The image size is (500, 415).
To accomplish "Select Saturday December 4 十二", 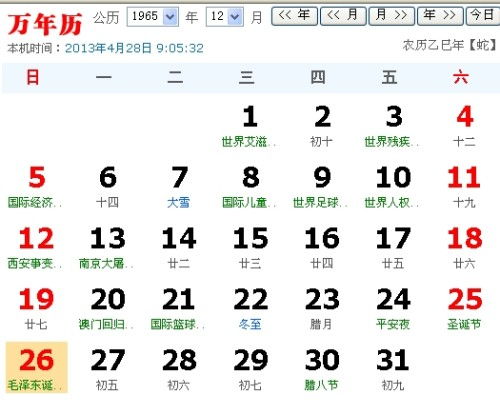I will (x=464, y=126).
